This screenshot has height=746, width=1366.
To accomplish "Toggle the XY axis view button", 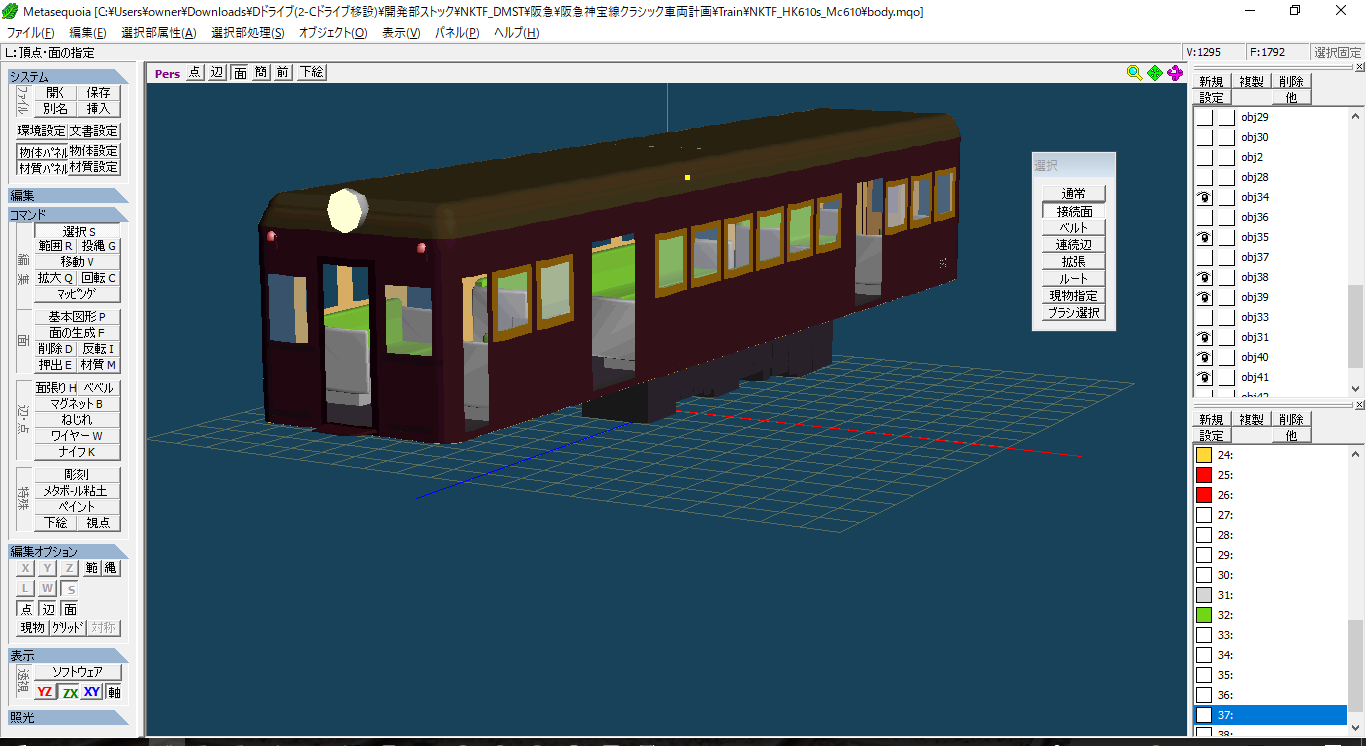I will pos(92,692).
